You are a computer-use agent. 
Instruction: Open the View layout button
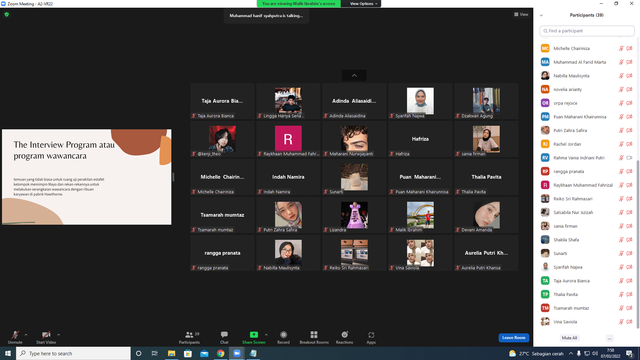(x=521, y=14)
